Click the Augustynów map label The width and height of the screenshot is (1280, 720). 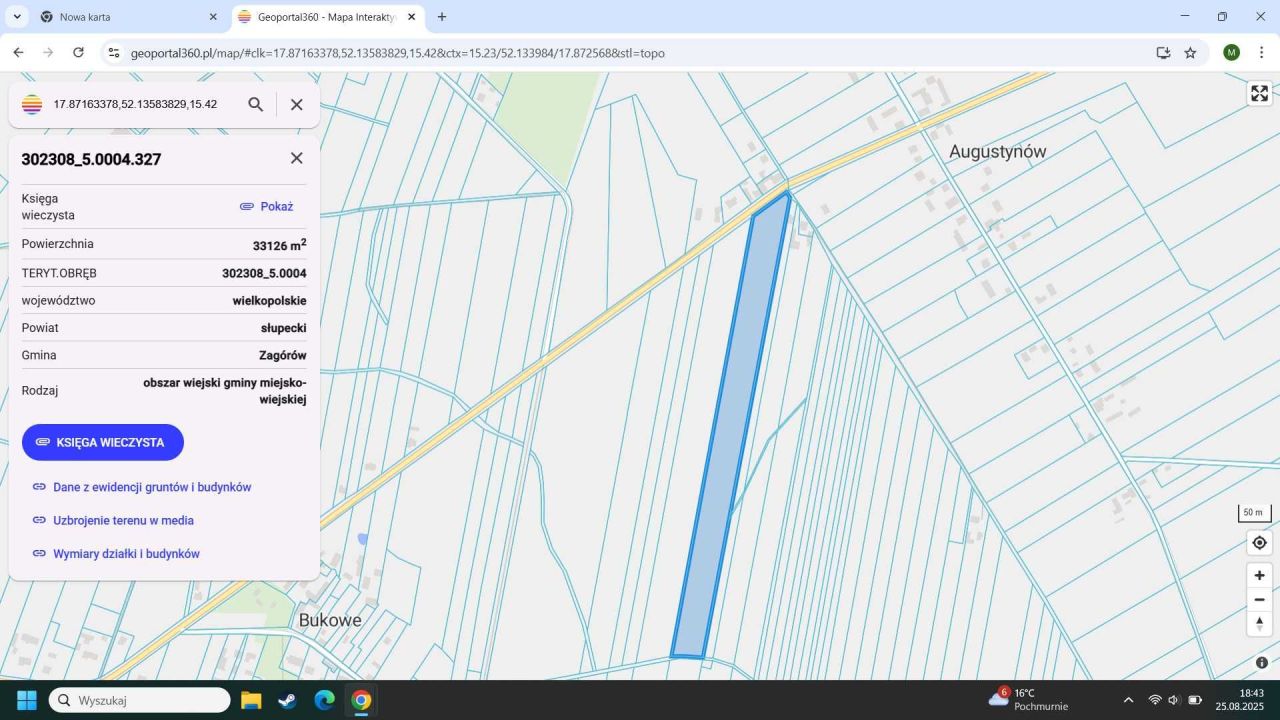[x=997, y=152]
